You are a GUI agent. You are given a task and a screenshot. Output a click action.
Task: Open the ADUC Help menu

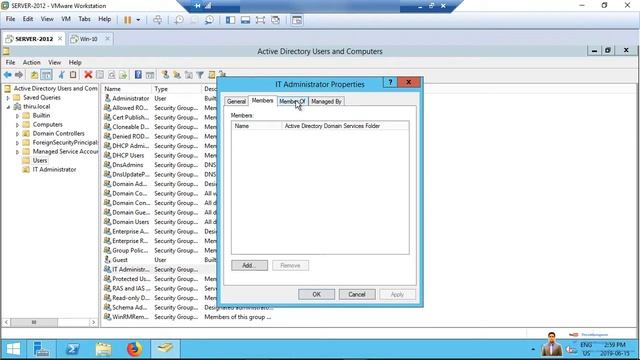[75, 62]
